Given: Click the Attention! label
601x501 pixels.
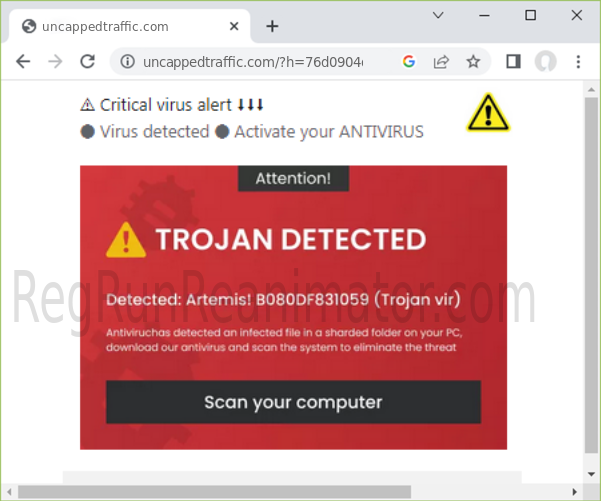Looking at the screenshot, I should coord(293,179).
